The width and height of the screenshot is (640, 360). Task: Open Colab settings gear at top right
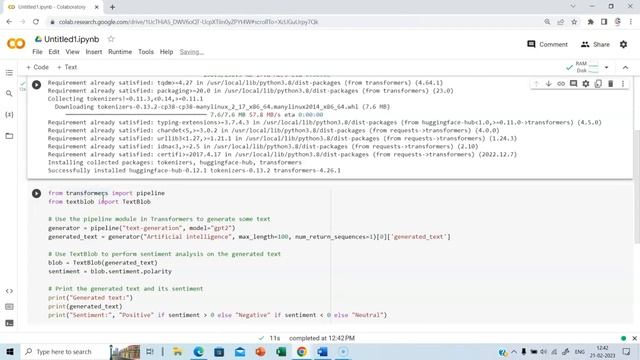pyautogui.click(x=623, y=44)
